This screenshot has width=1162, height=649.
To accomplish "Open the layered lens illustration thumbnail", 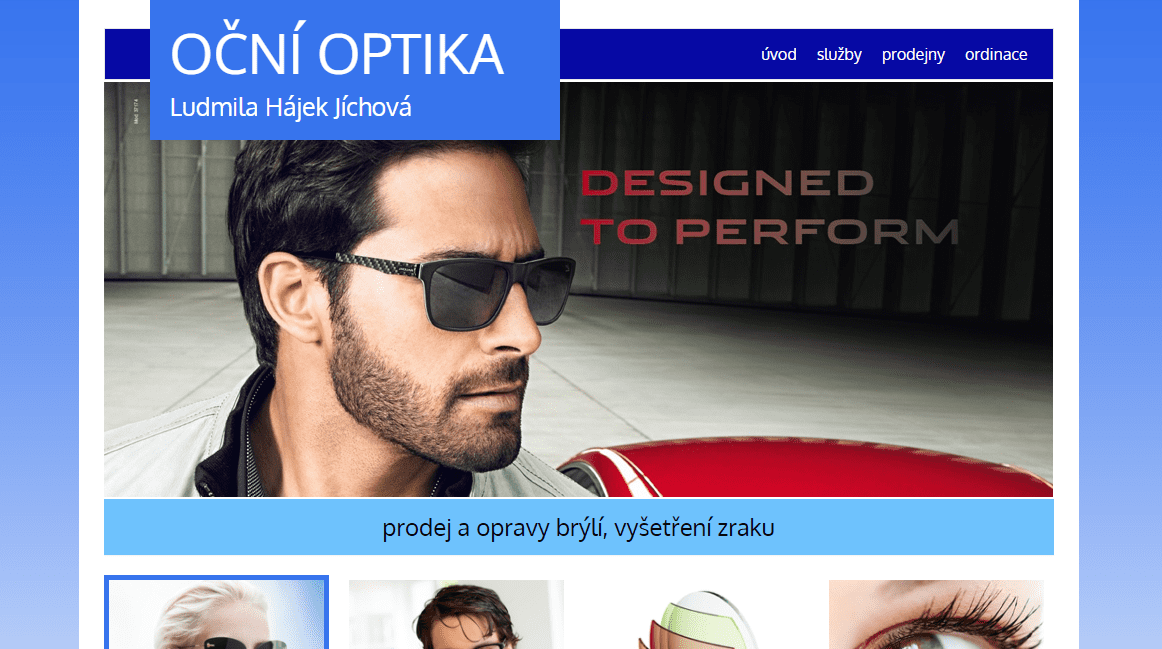I will pyautogui.click(x=697, y=616).
